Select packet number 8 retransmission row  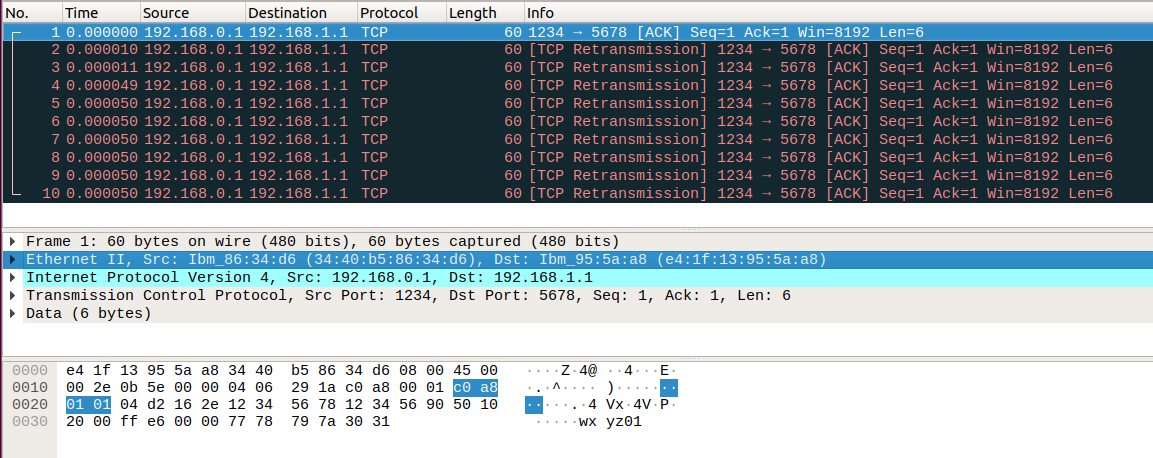pos(576,157)
